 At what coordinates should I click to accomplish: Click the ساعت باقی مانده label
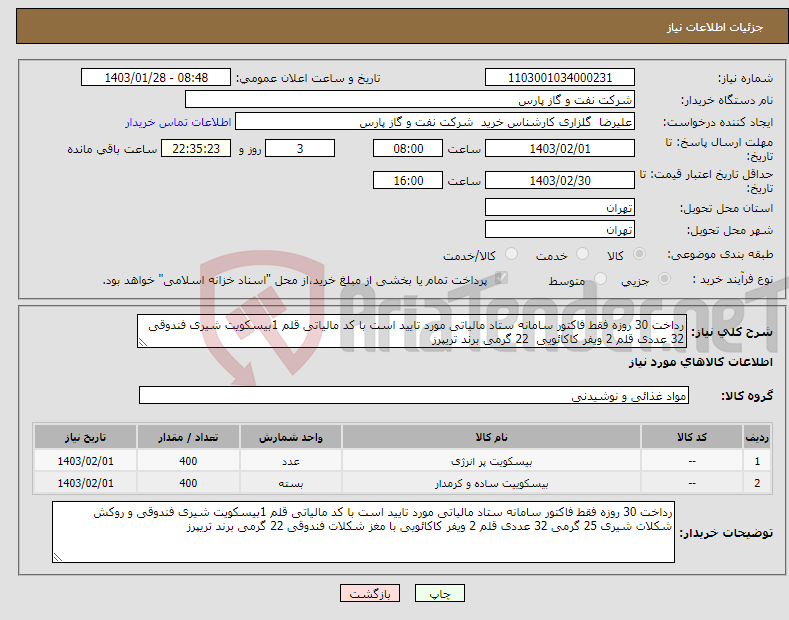coord(112,149)
